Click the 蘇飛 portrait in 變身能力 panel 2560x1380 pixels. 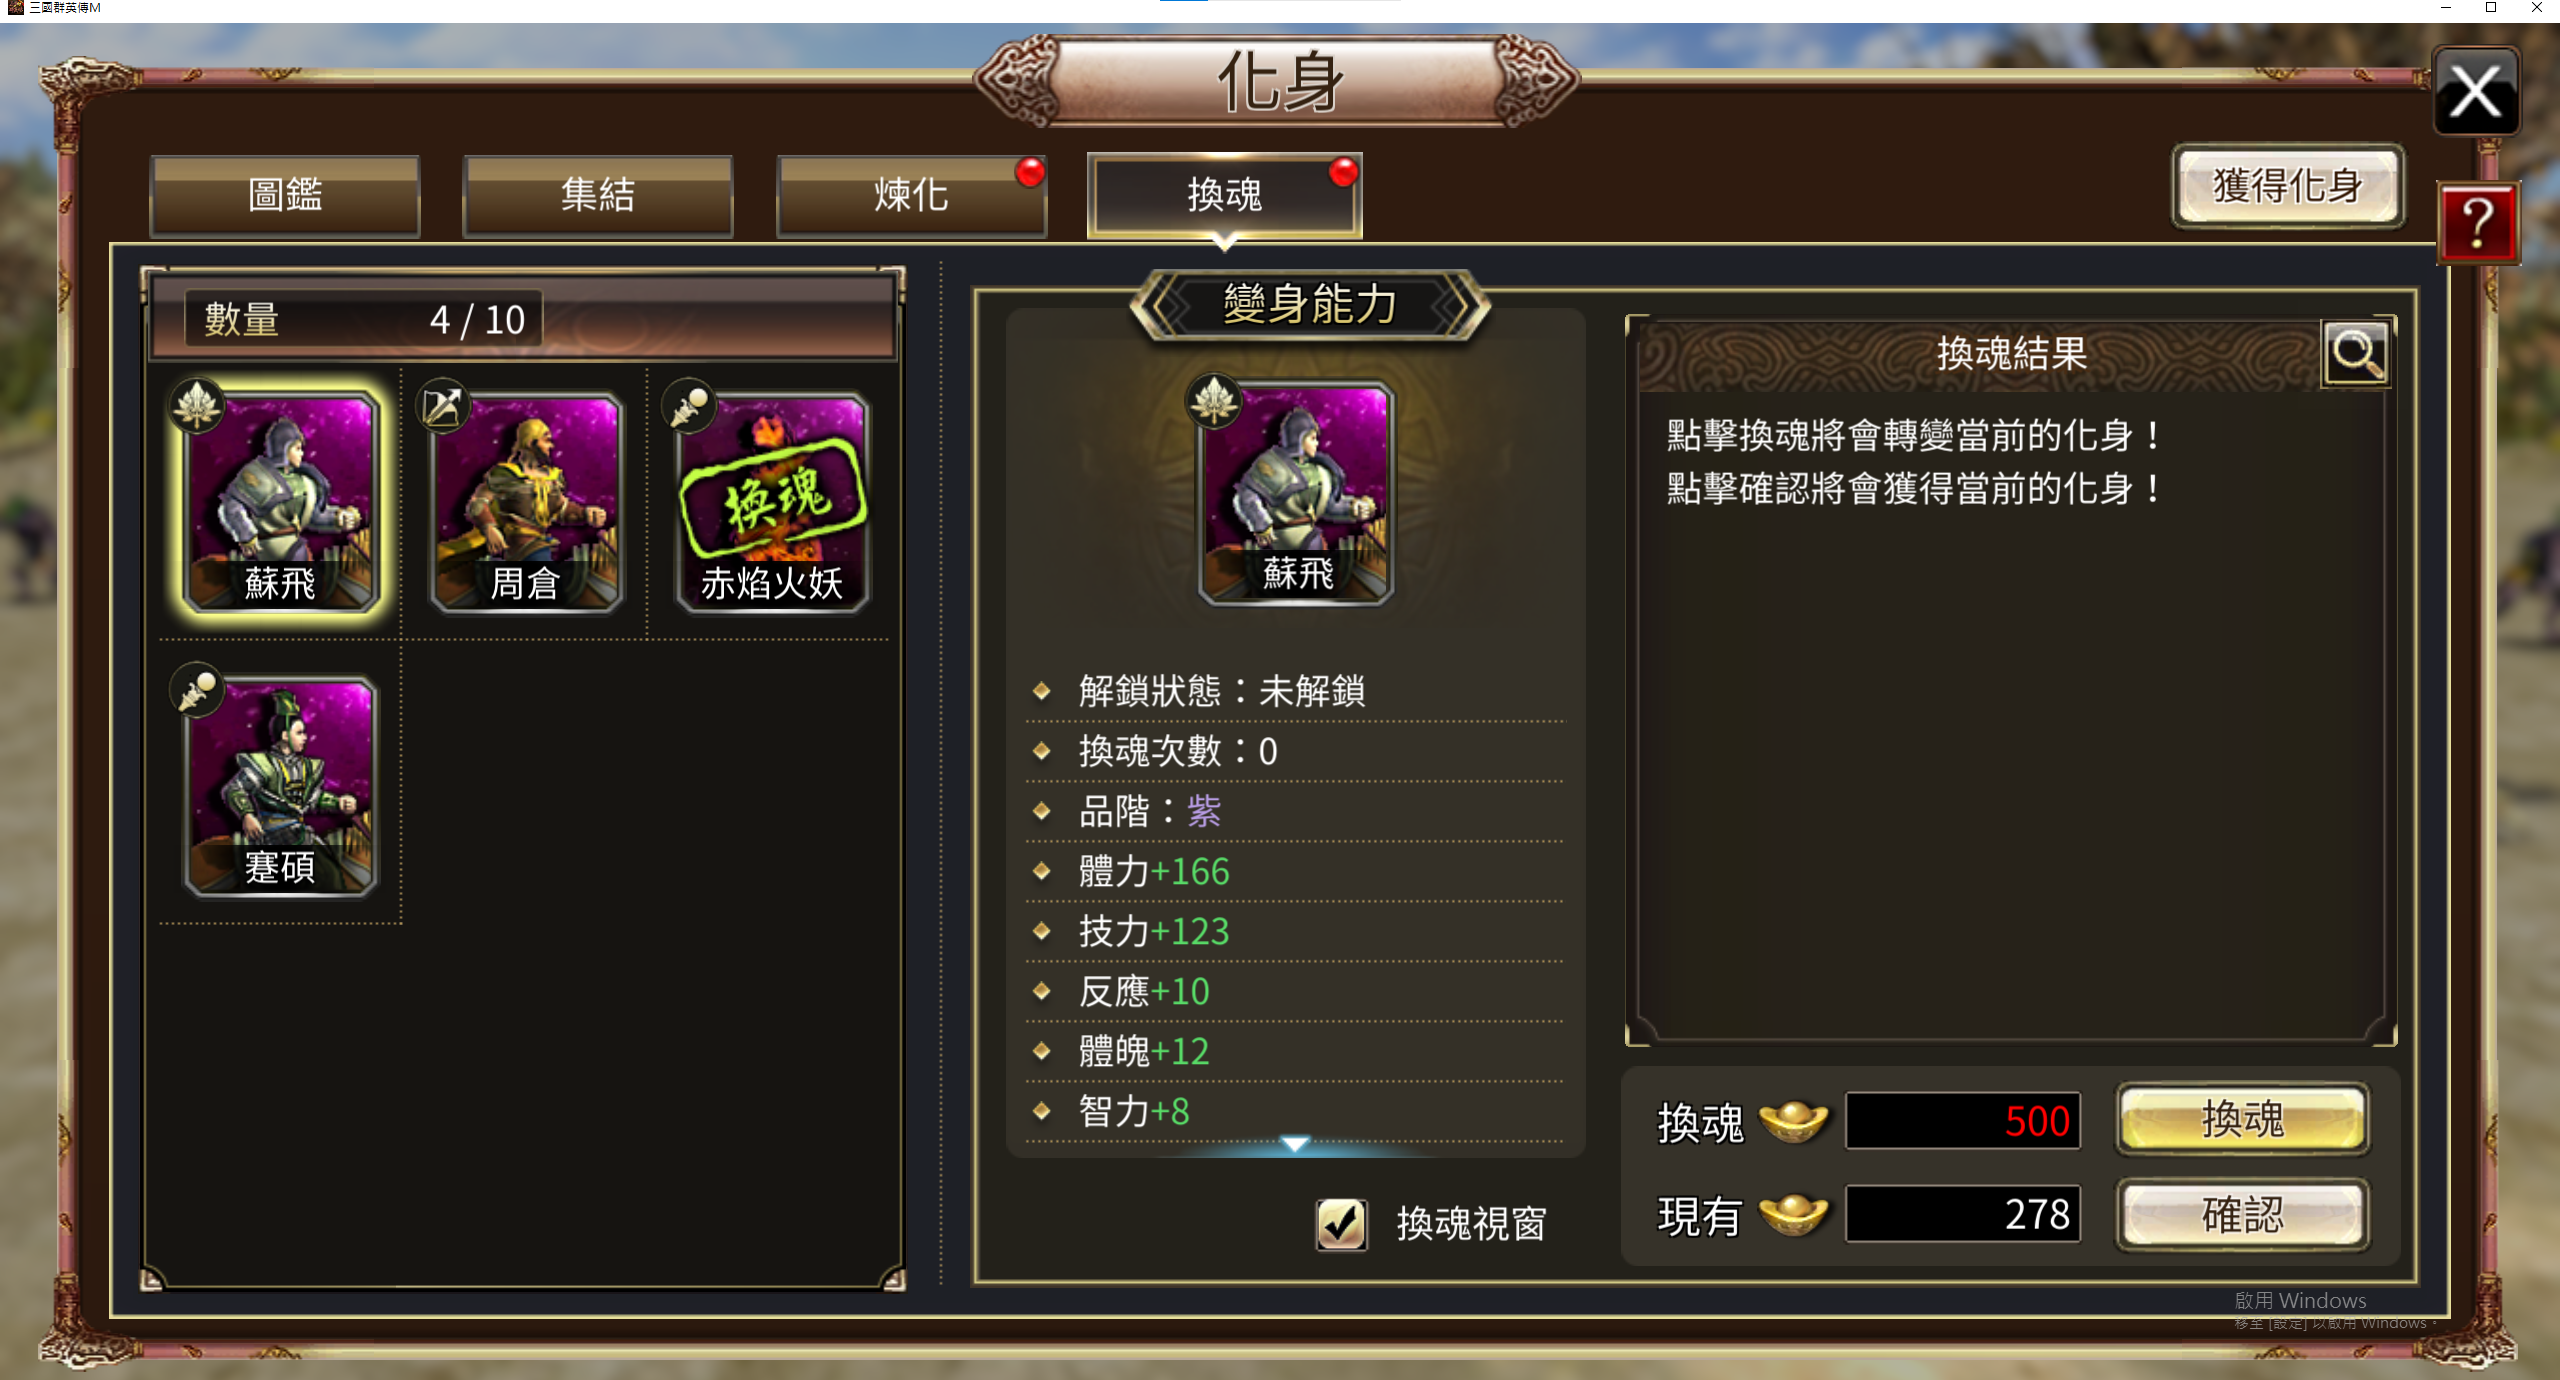coord(1297,493)
